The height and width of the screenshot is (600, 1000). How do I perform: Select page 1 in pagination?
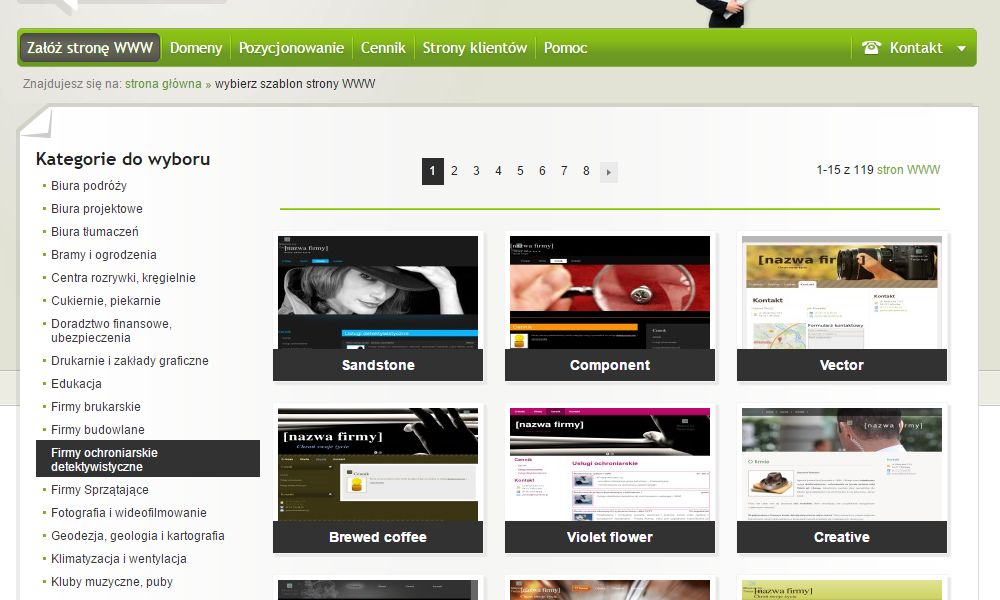(432, 172)
